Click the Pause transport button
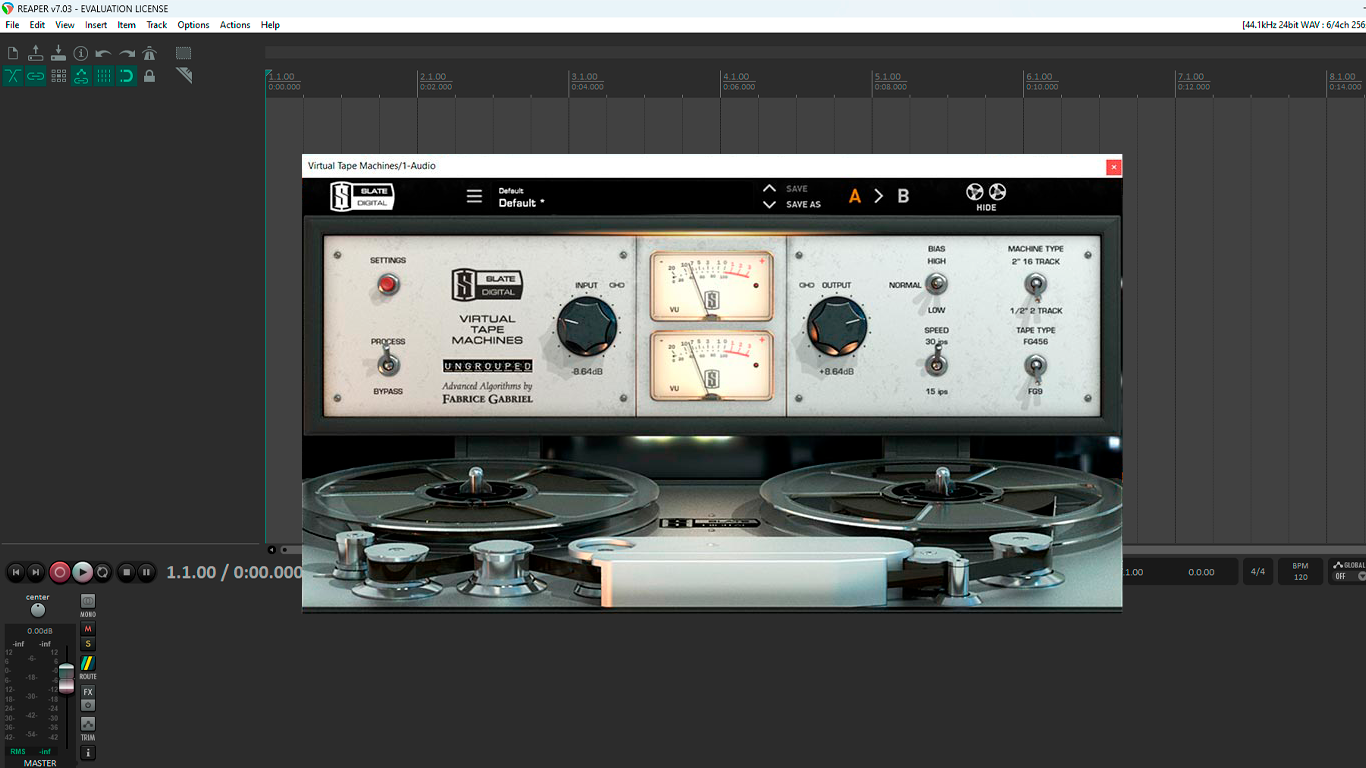This screenshot has width=1366, height=768. coord(146,572)
